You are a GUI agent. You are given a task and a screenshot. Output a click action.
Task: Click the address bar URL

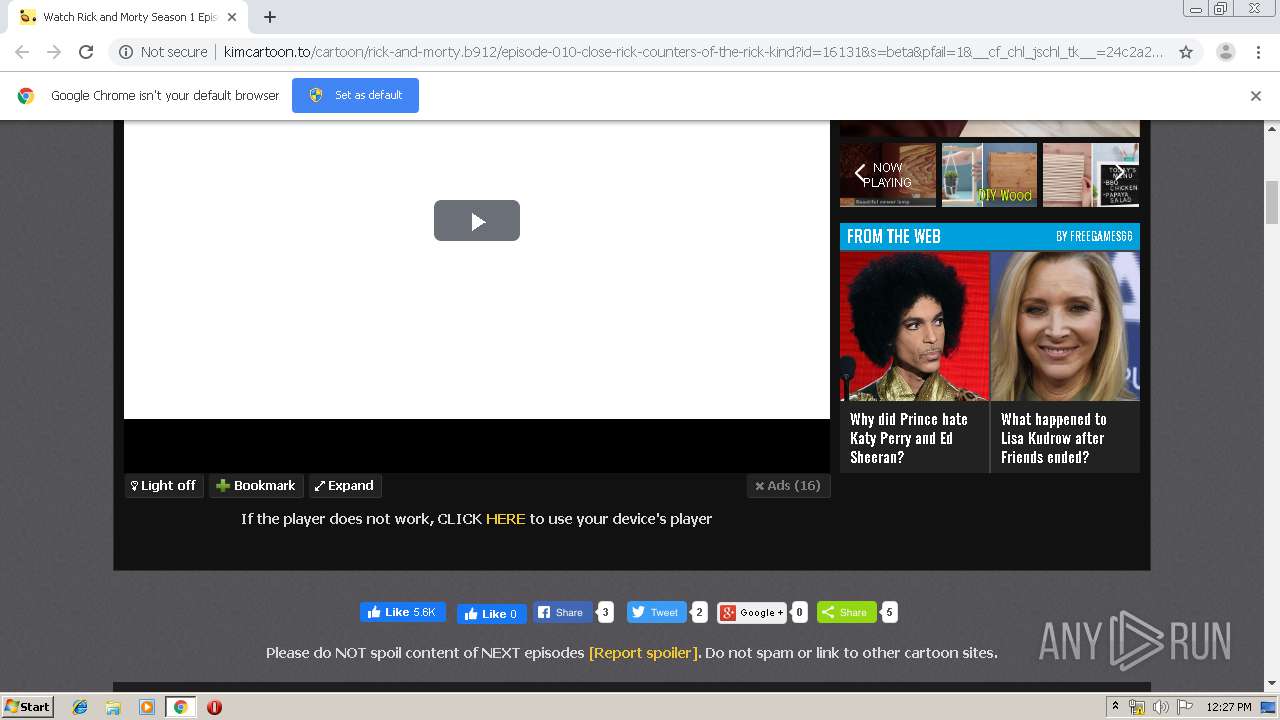693,52
